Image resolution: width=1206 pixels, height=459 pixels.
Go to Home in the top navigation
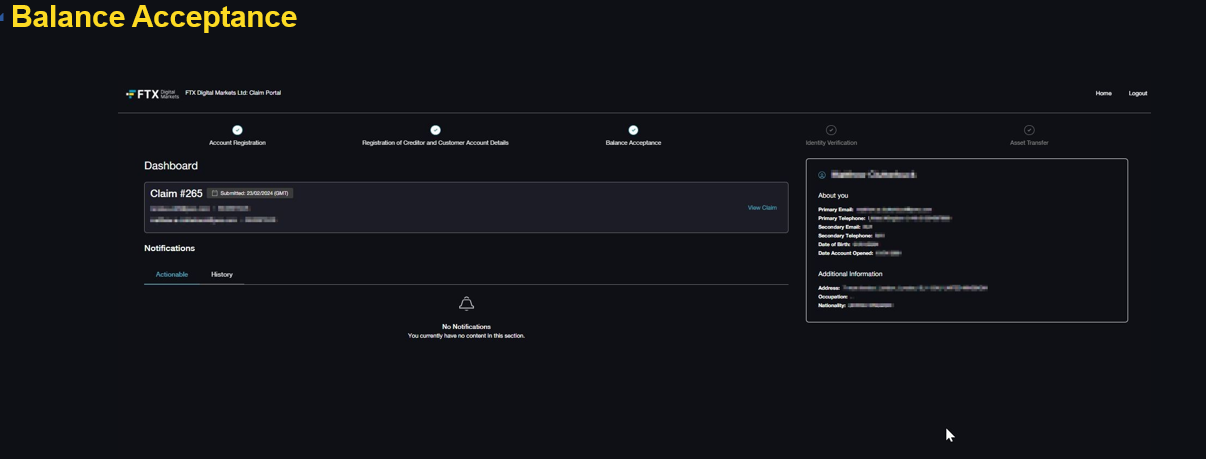click(x=1103, y=93)
